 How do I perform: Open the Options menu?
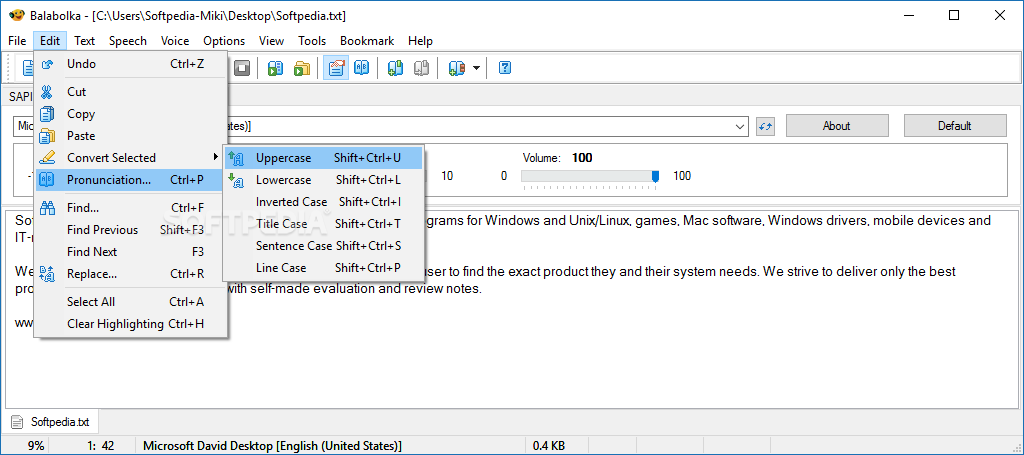(x=224, y=40)
